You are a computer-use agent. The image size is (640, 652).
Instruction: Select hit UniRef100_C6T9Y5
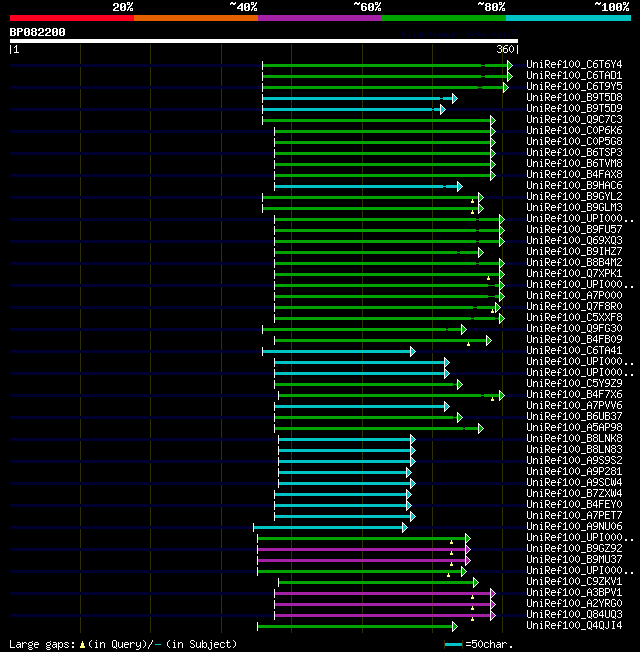(574, 86)
